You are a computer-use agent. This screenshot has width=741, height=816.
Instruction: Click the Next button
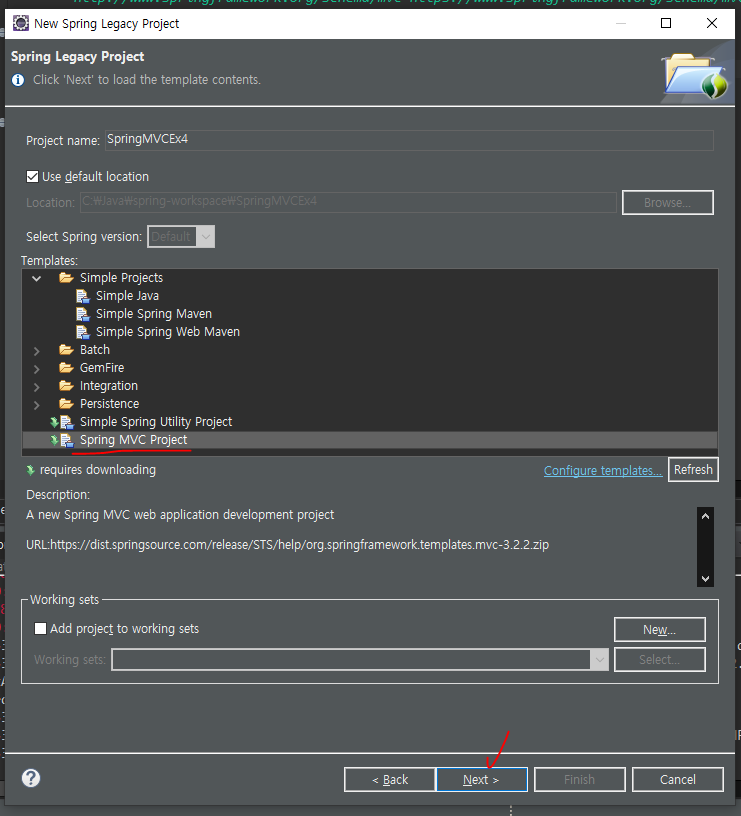482,779
